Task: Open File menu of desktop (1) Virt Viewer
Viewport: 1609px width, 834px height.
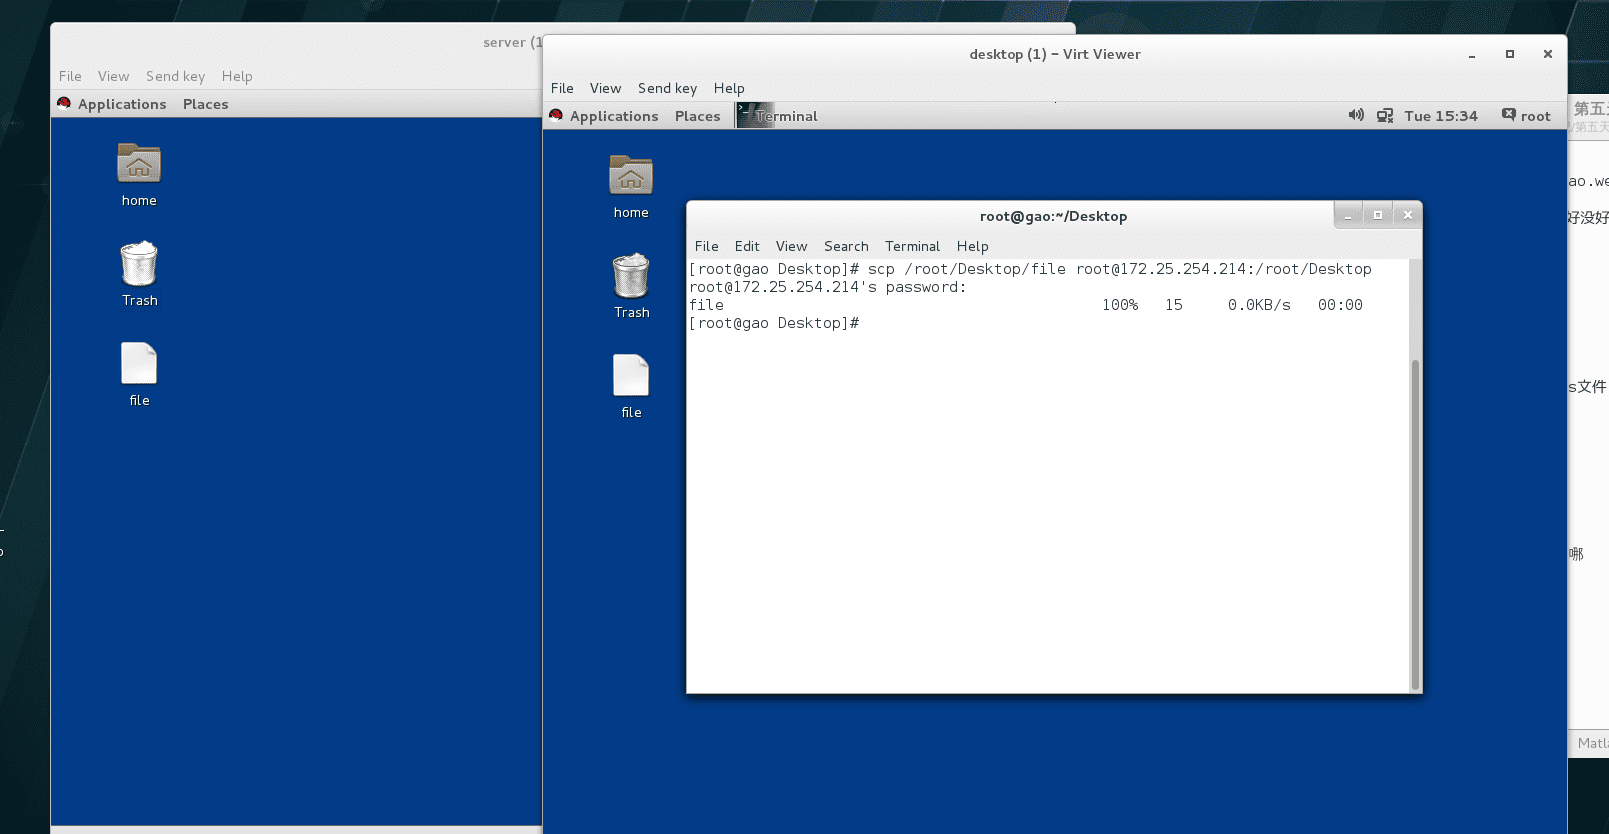Action: click(562, 88)
